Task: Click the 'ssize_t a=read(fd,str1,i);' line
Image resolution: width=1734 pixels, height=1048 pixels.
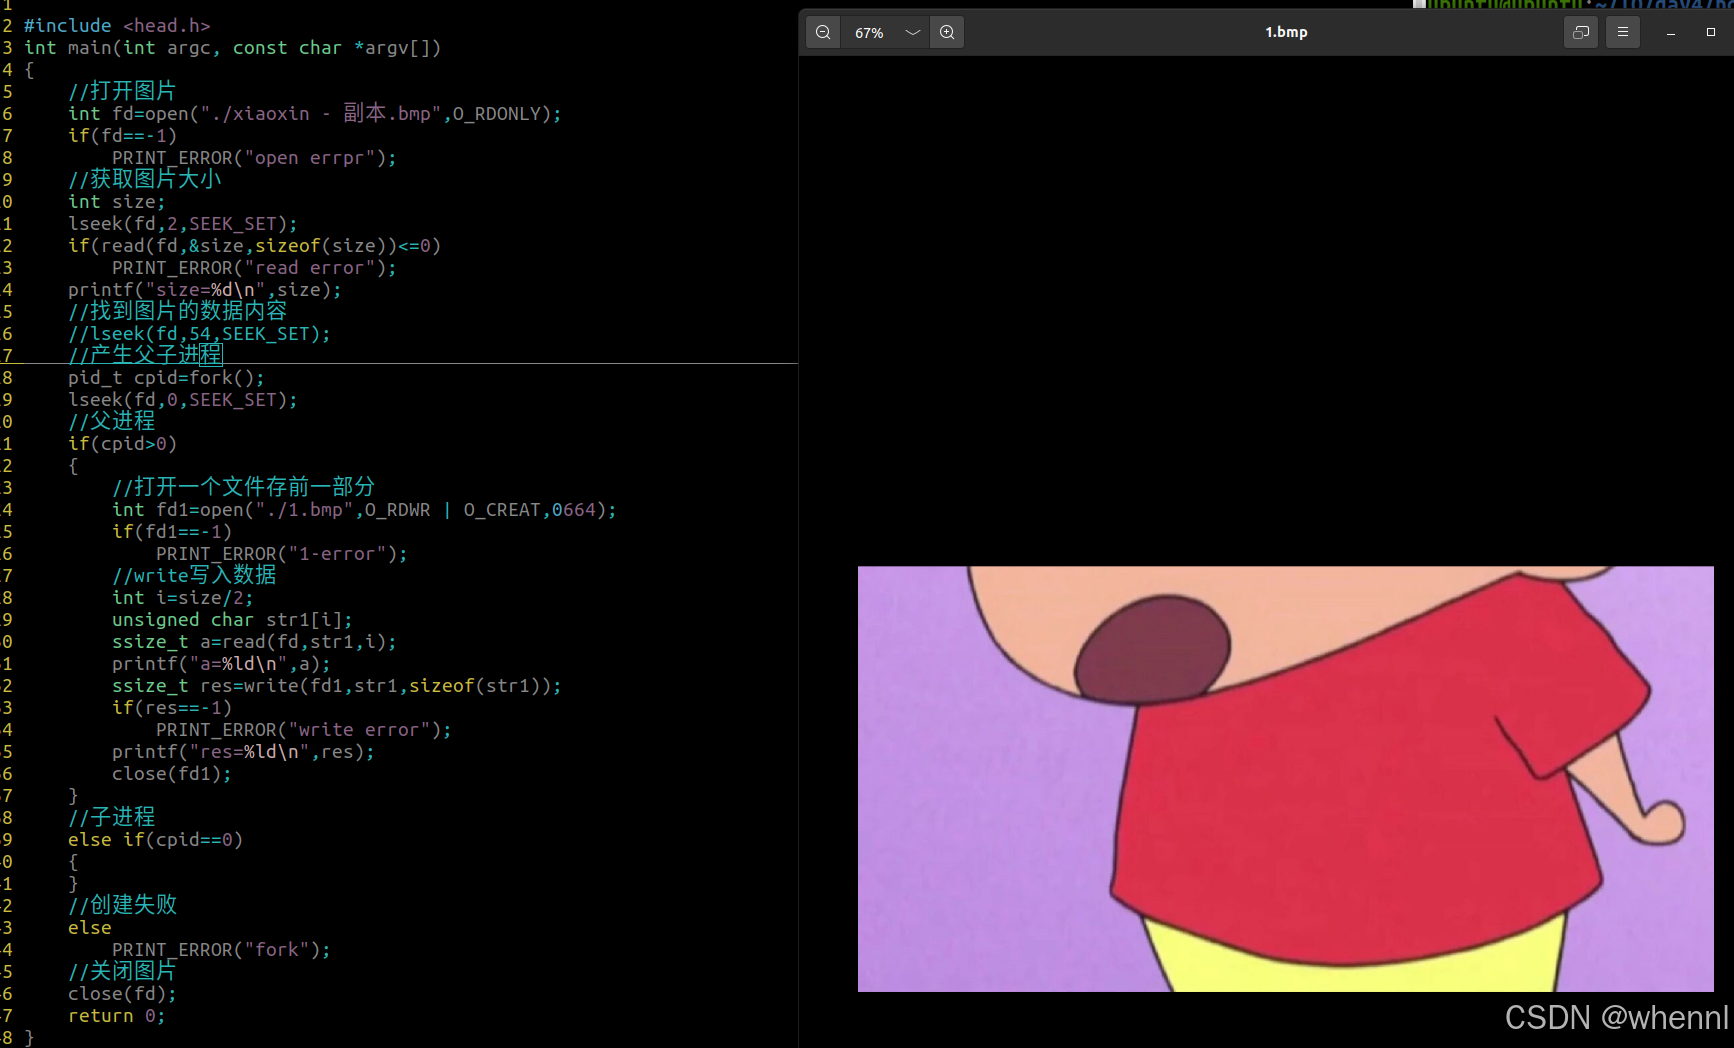Action: [x=254, y=641]
